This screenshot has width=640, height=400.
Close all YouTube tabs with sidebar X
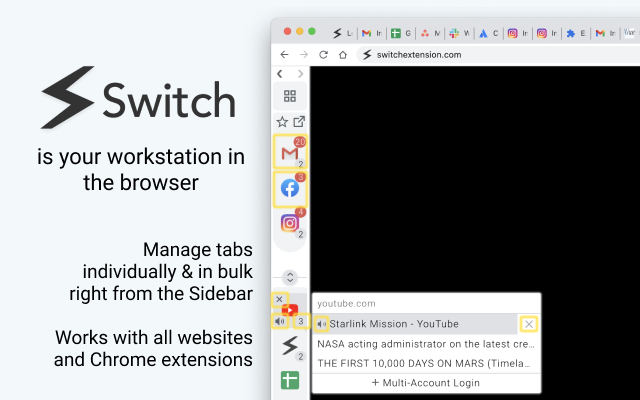[280, 299]
